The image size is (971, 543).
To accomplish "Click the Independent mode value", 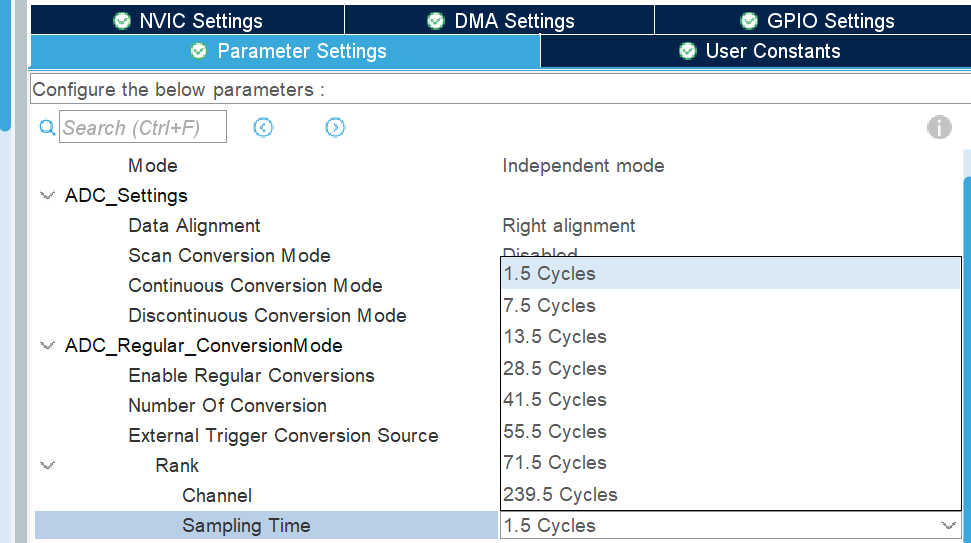I will (x=583, y=166).
